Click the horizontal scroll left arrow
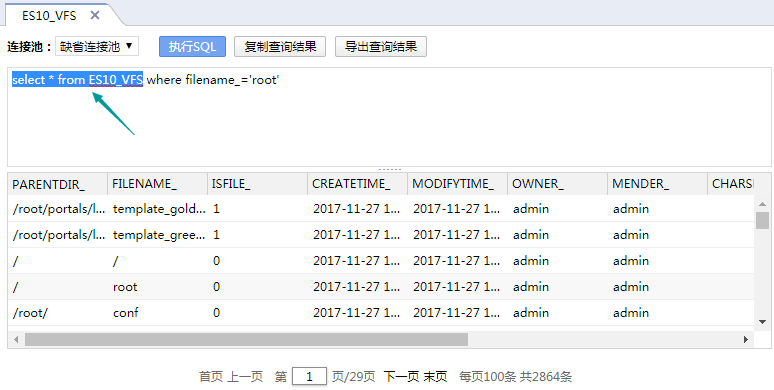Screen dimensions: 774x390 (16, 339)
